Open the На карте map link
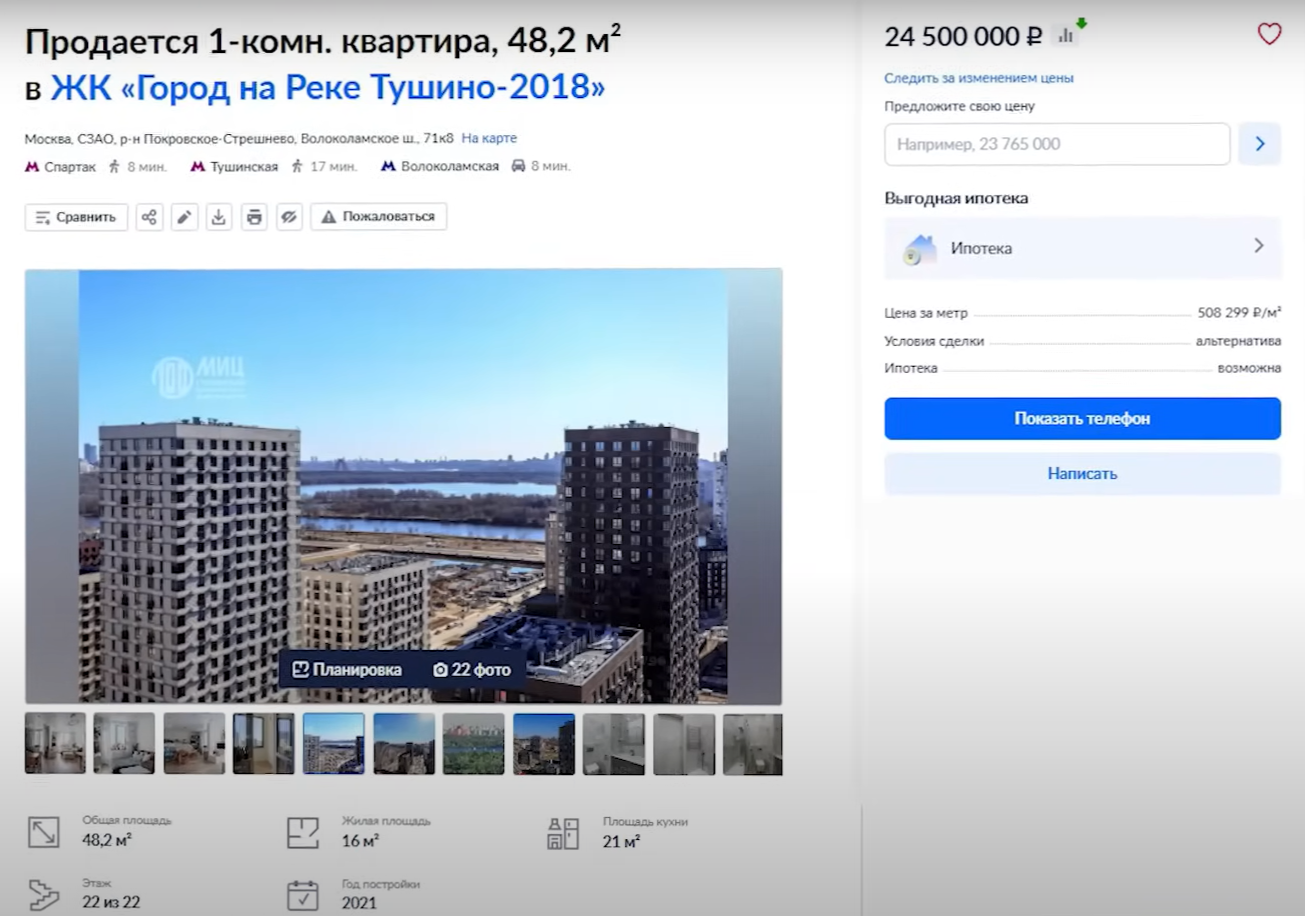Viewport: 1305px width, 916px height. 489,138
